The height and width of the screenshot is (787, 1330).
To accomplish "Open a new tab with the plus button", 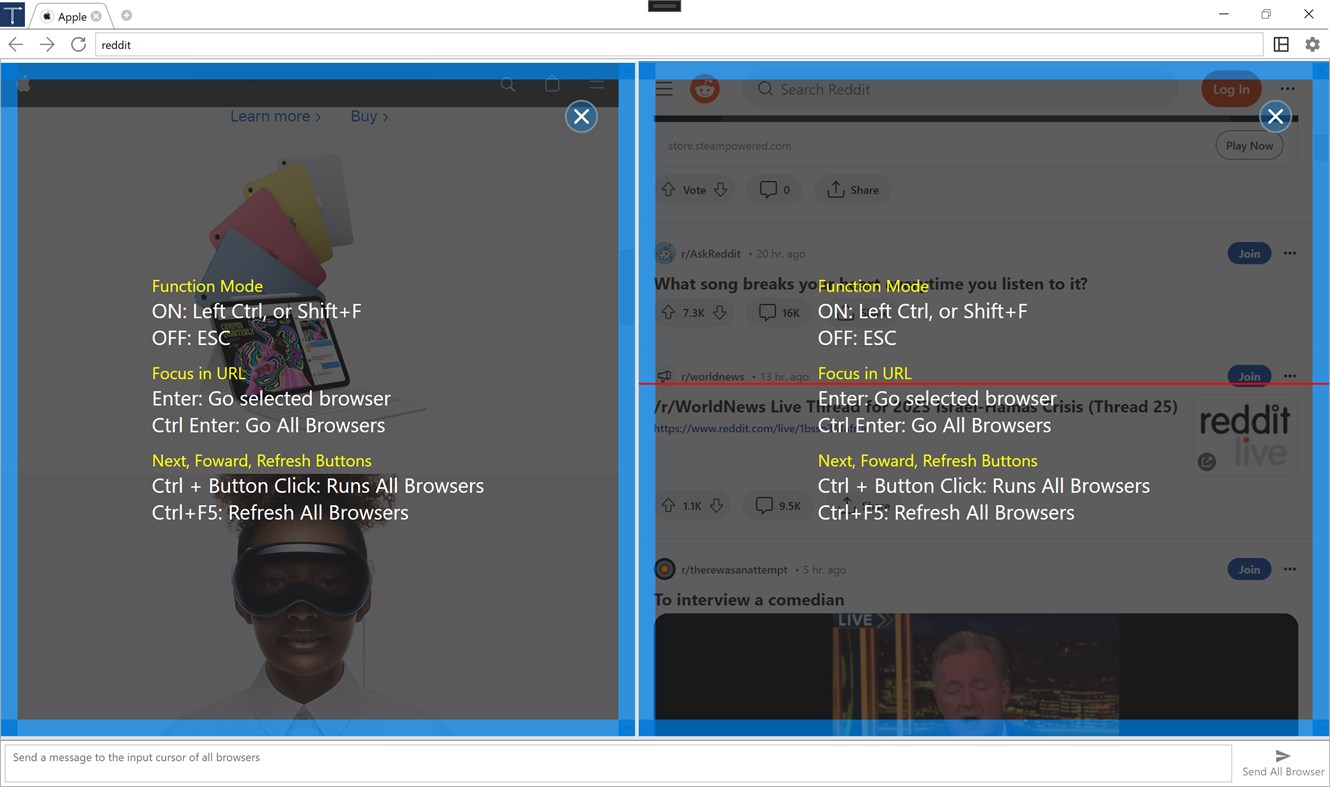I will click(x=126, y=16).
